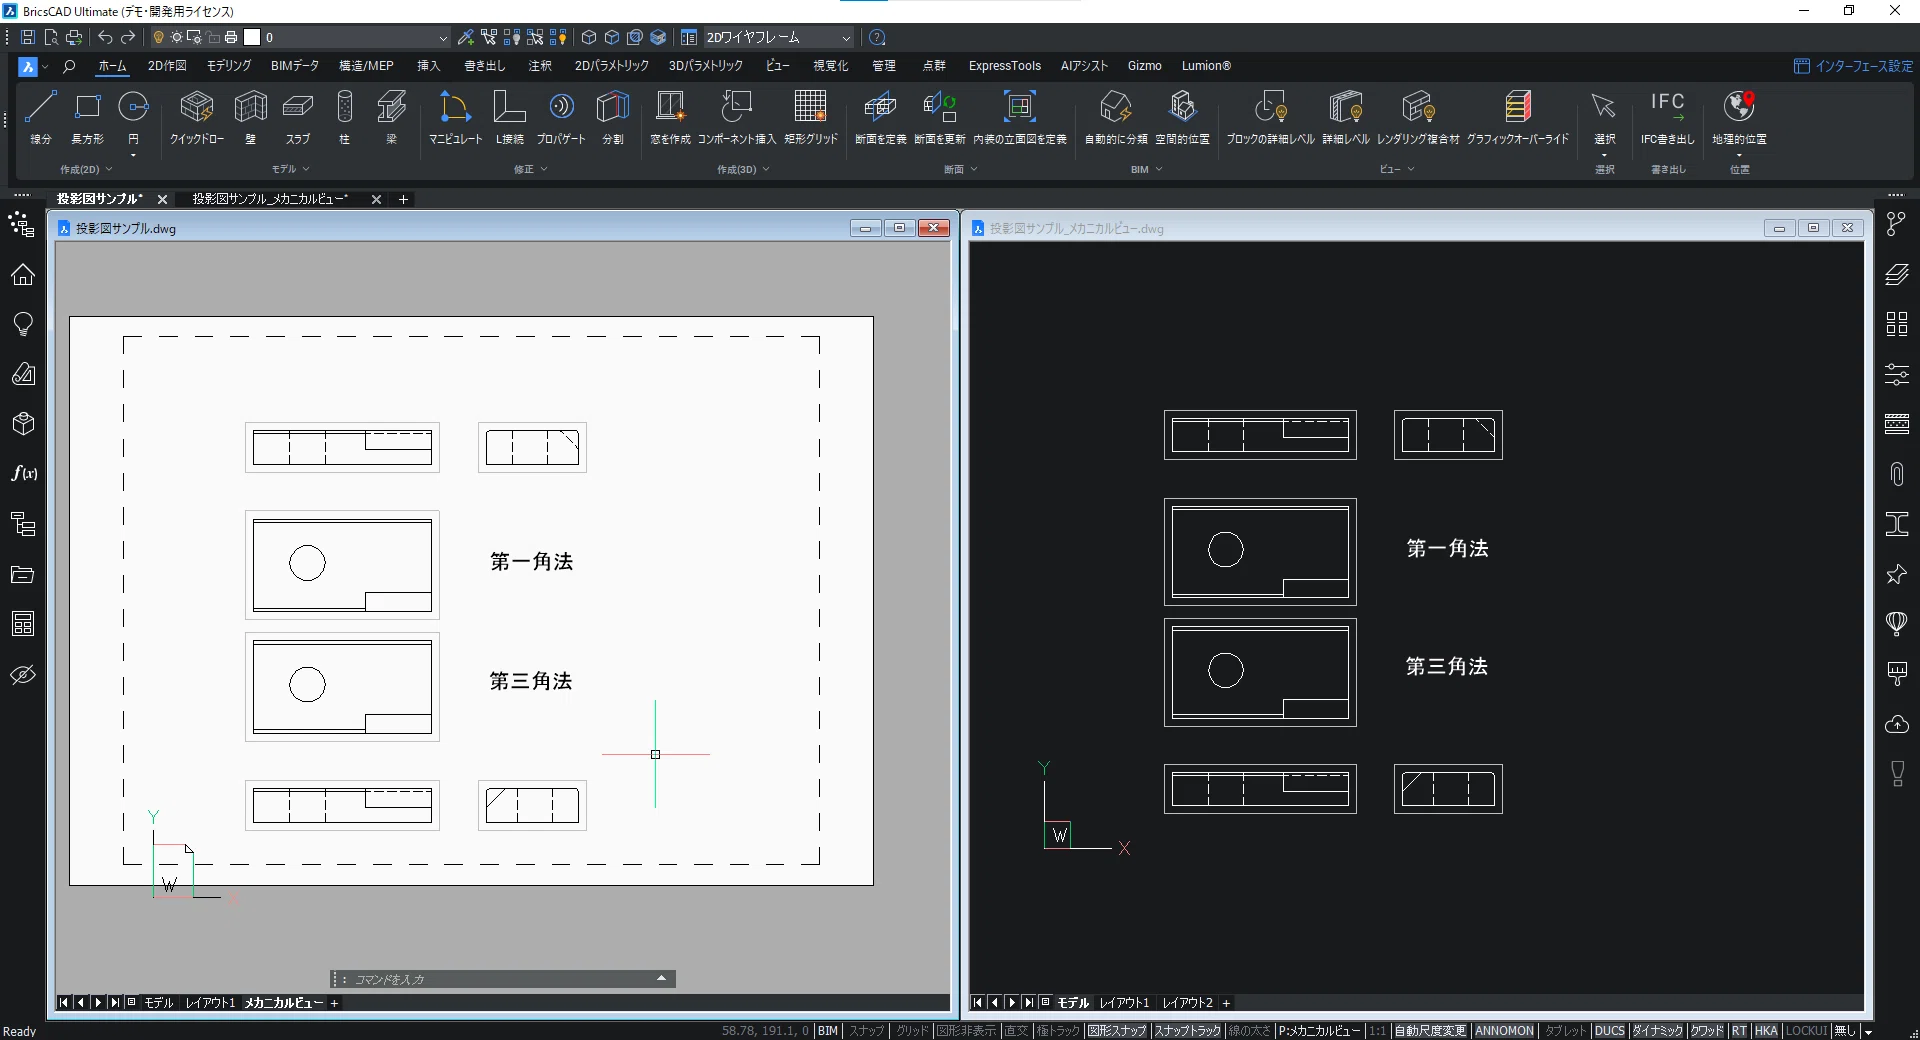Toggle 線の太さ in the status bar
The width and height of the screenshot is (1920, 1040).
tap(1249, 1031)
